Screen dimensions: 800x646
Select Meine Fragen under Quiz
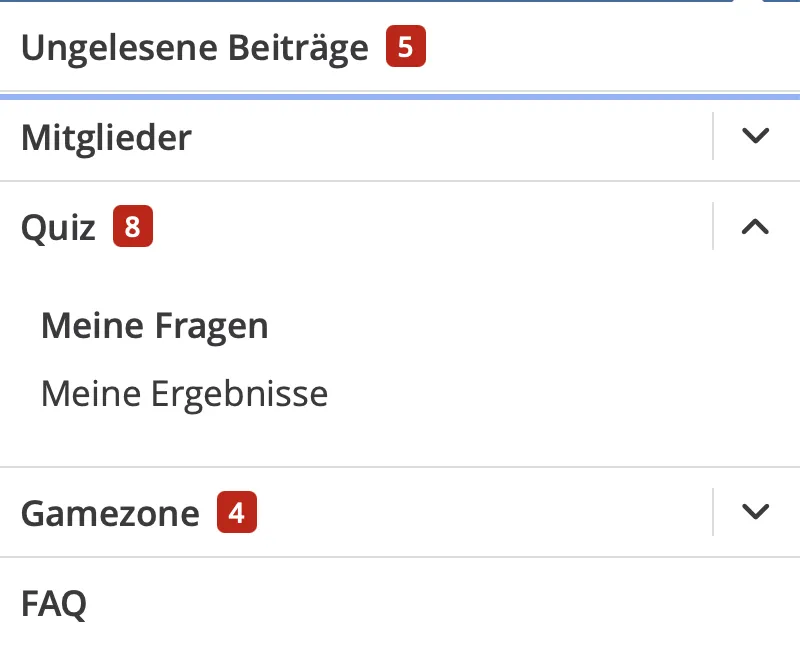click(x=154, y=326)
